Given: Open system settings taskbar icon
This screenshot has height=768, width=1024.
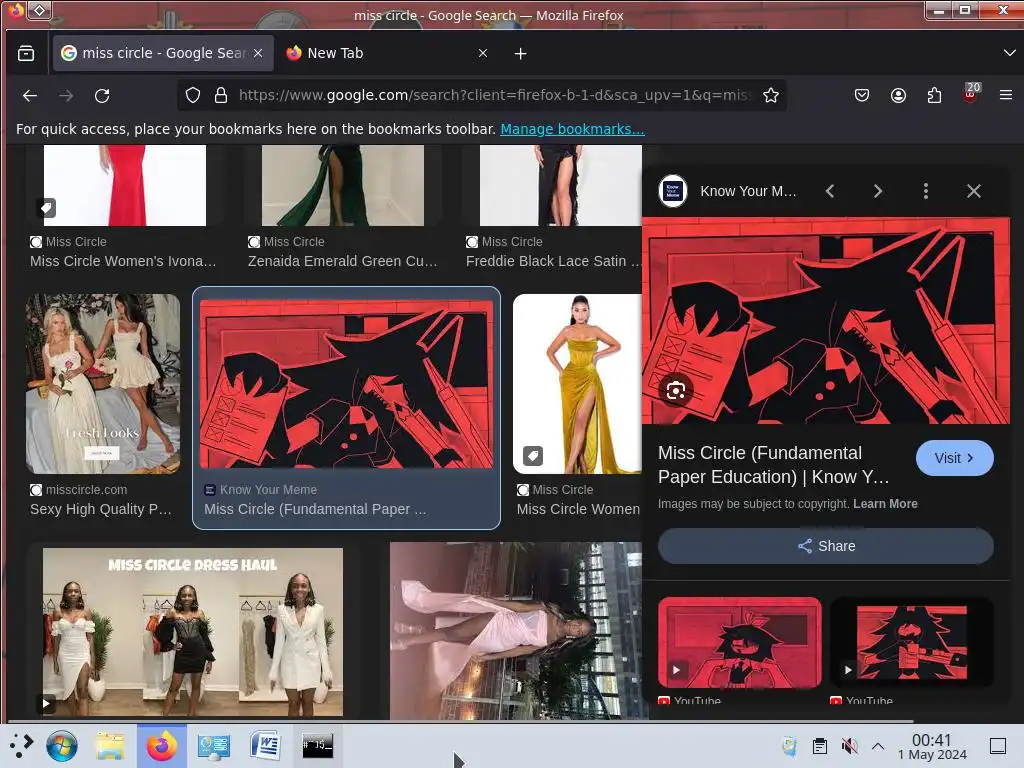Looking at the screenshot, I should [214, 745].
